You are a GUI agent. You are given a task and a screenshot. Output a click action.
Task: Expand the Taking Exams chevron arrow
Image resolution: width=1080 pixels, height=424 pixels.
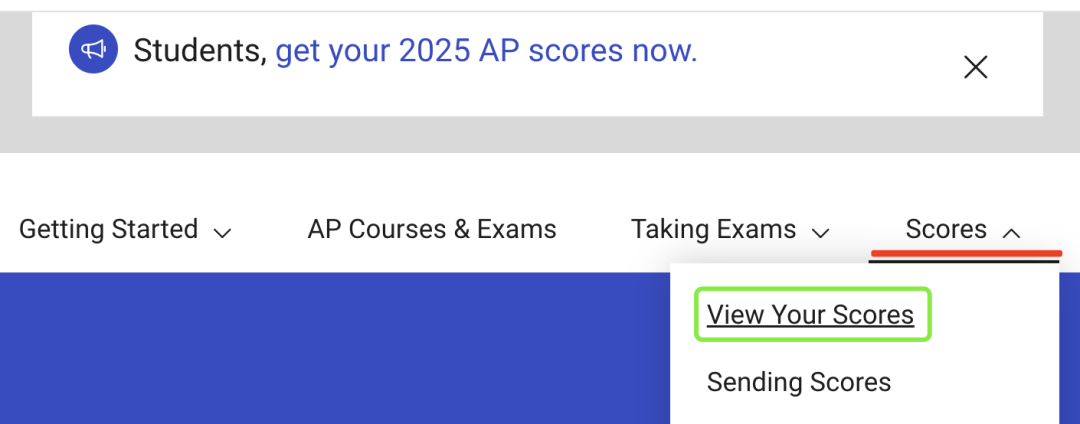pos(820,233)
